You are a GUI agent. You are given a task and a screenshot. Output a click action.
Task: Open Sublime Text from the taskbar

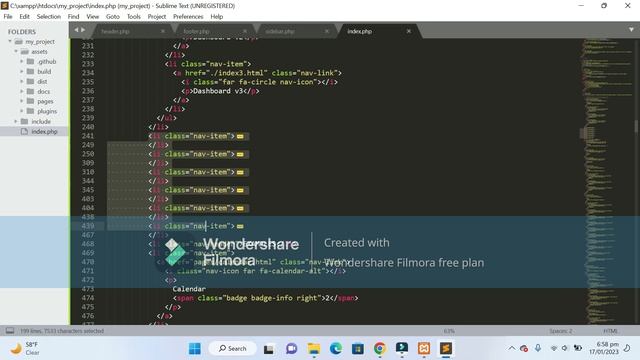coord(446,349)
